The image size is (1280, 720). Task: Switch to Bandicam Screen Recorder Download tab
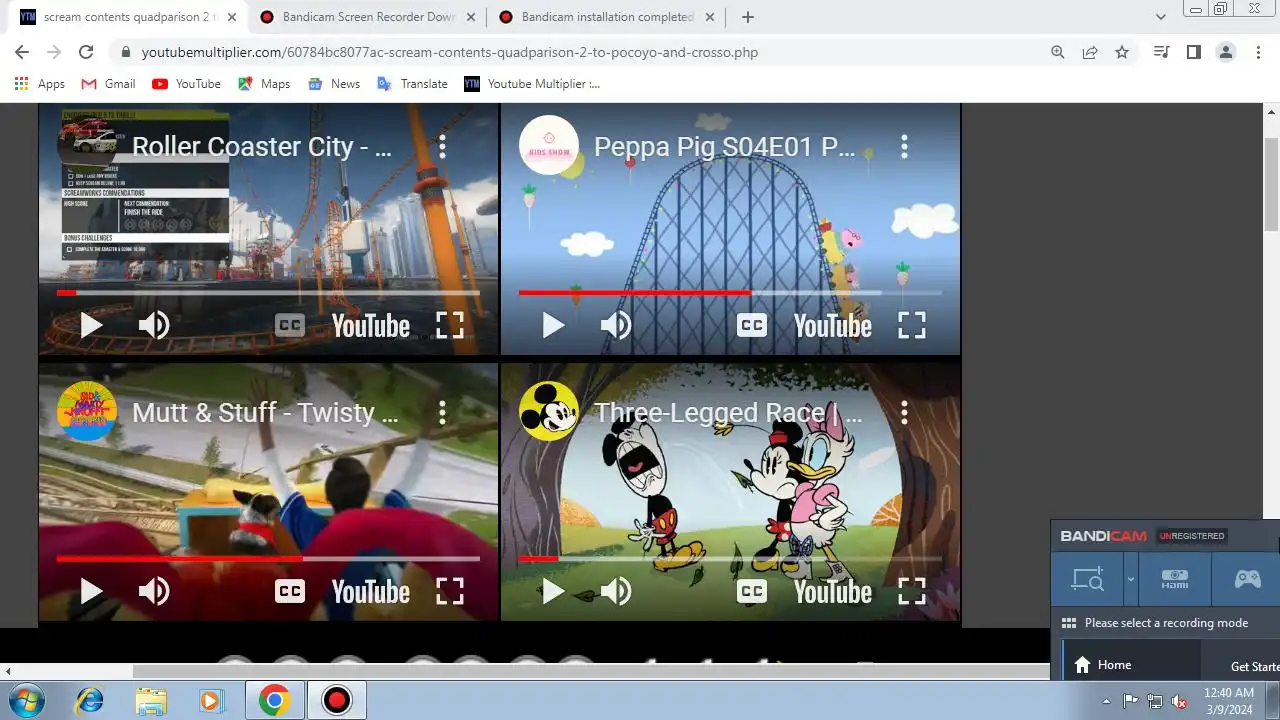click(x=366, y=17)
